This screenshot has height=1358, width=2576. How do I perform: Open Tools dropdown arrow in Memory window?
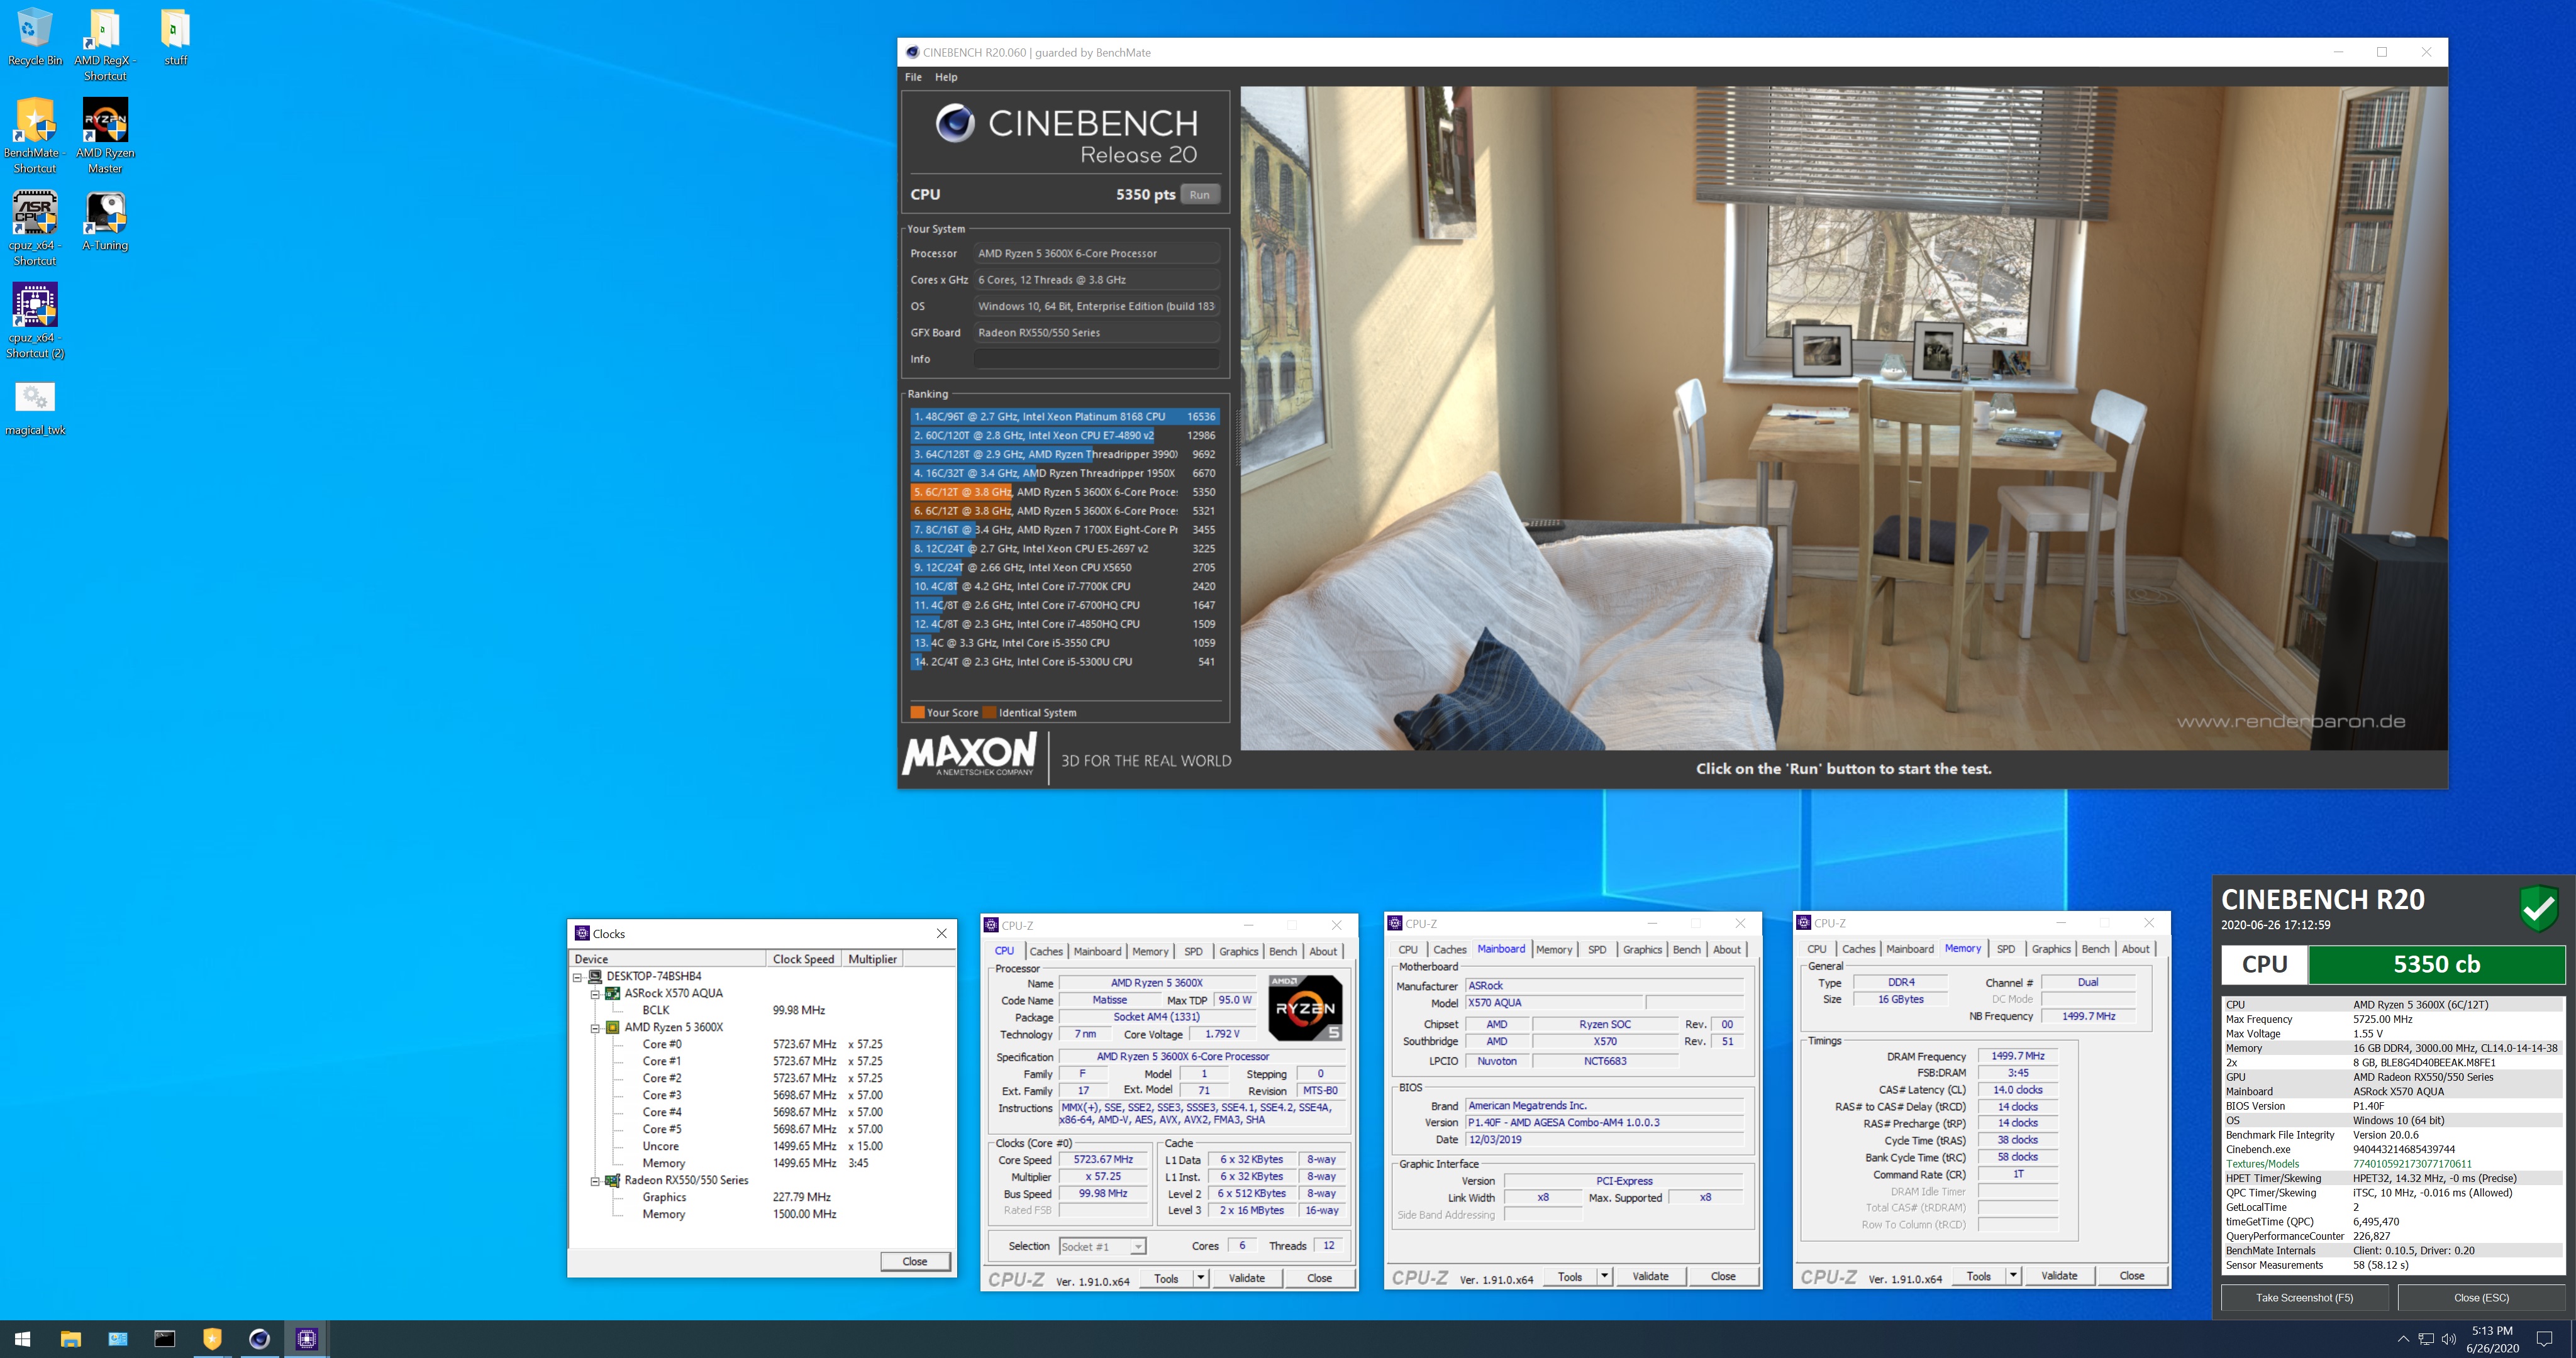click(x=2013, y=1276)
